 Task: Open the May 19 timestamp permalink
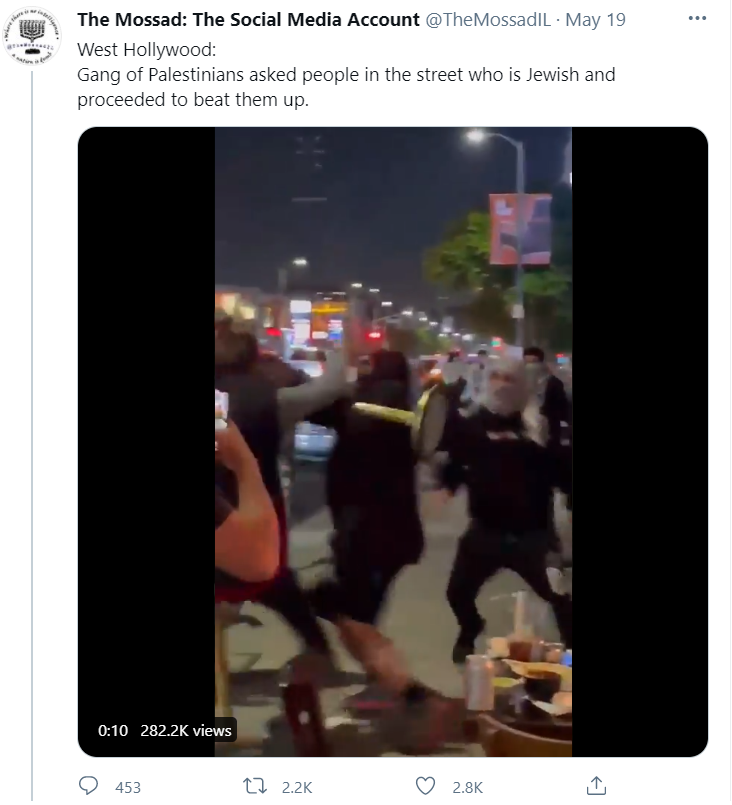point(595,20)
